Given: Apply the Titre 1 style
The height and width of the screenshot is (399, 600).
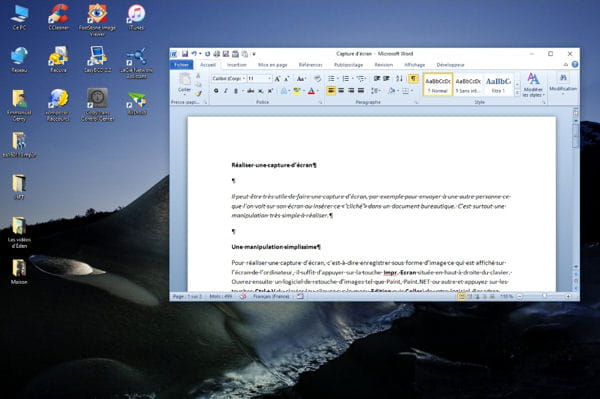Looking at the screenshot, I should (498, 85).
